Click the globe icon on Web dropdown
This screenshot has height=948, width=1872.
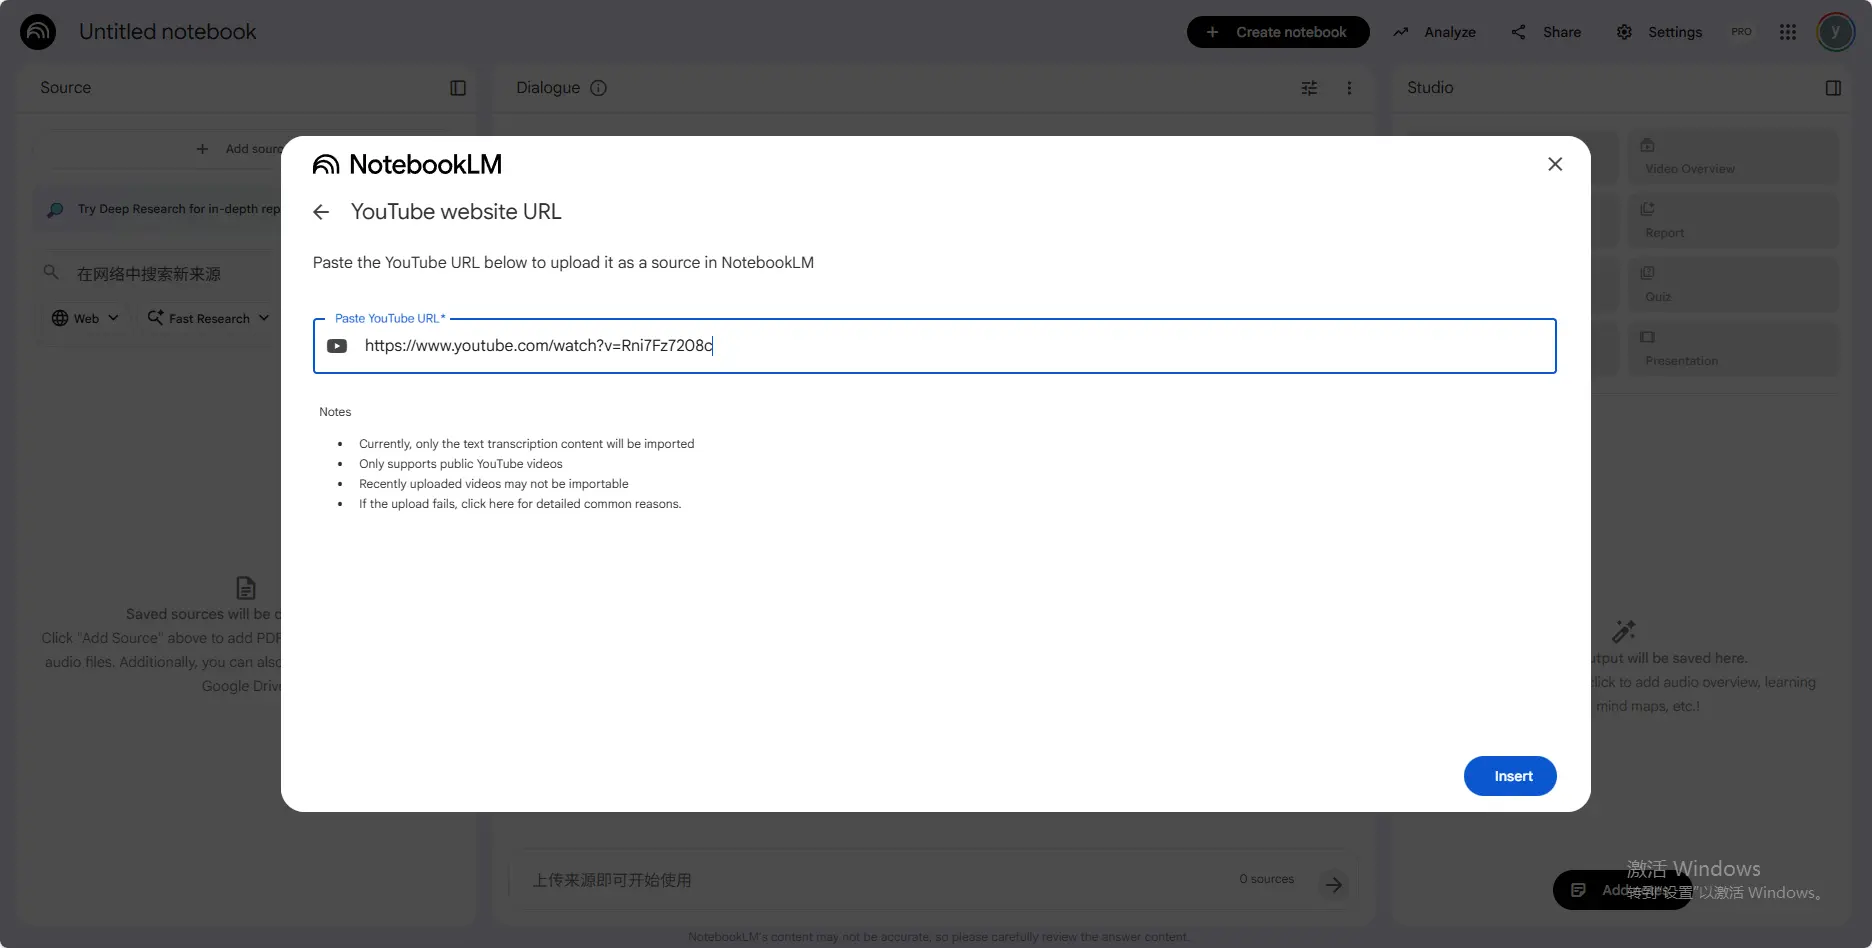coord(60,318)
